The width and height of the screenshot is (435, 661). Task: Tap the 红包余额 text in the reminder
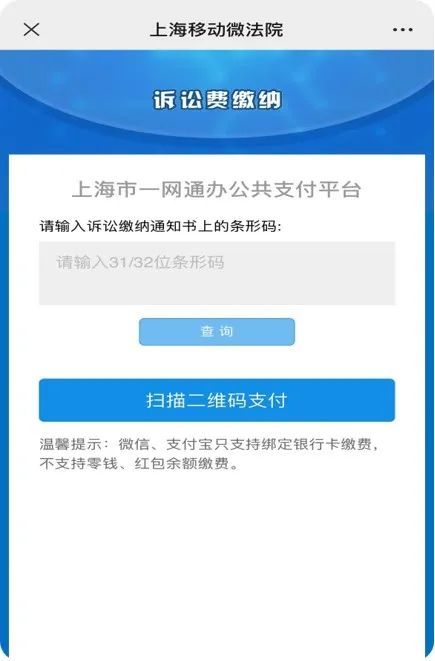point(166,464)
